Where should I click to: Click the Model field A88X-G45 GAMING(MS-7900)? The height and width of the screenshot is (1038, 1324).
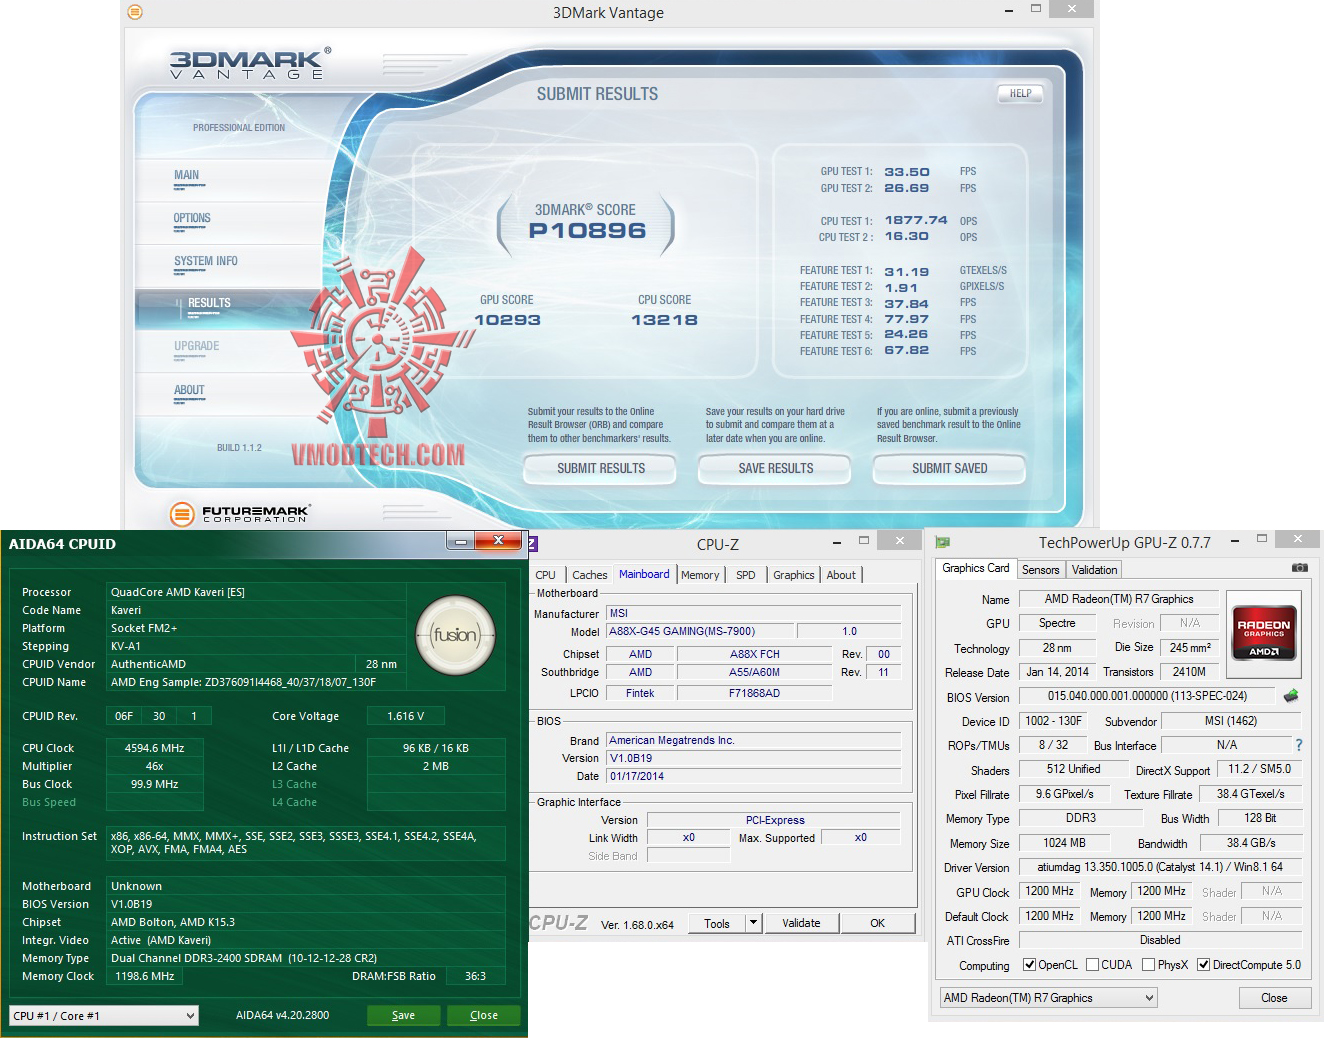click(700, 632)
